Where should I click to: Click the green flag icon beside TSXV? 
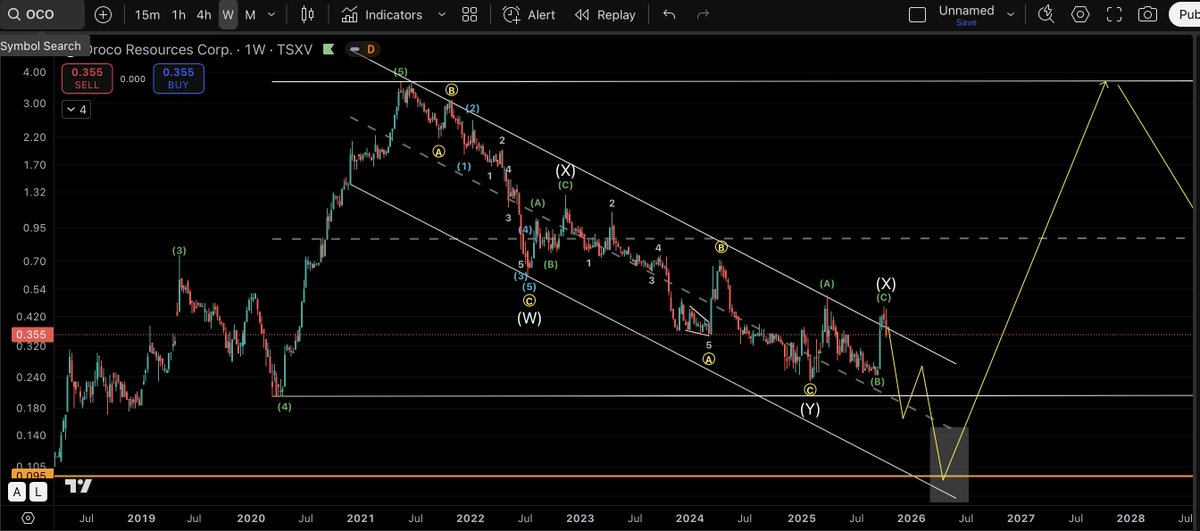coord(329,49)
